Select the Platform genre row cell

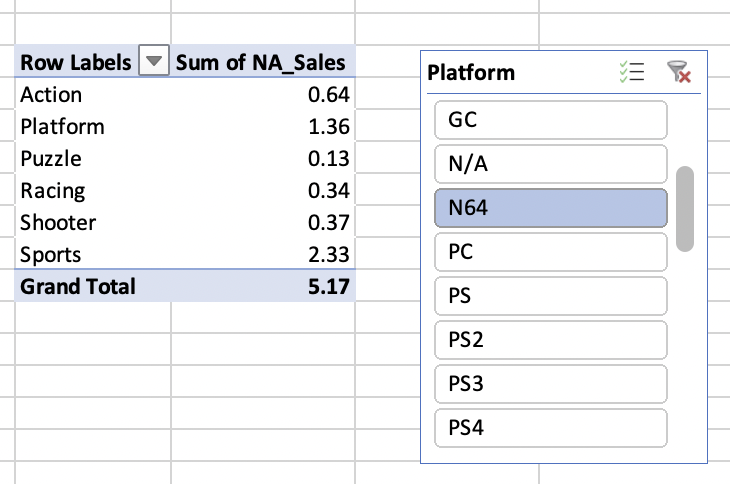point(93,127)
